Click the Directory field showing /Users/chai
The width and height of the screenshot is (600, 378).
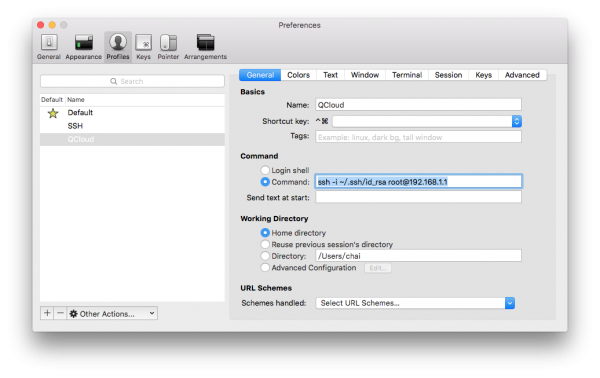[418, 256]
